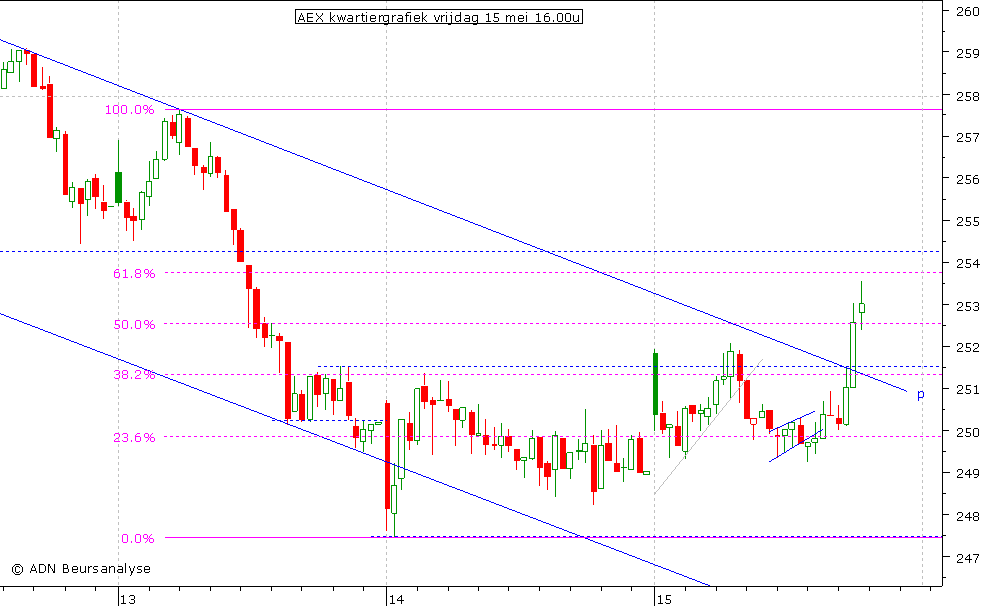Image resolution: width=983 pixels, height=606 pixels.
Task: Click the price axis value '260'
Action: click(967, 11)
